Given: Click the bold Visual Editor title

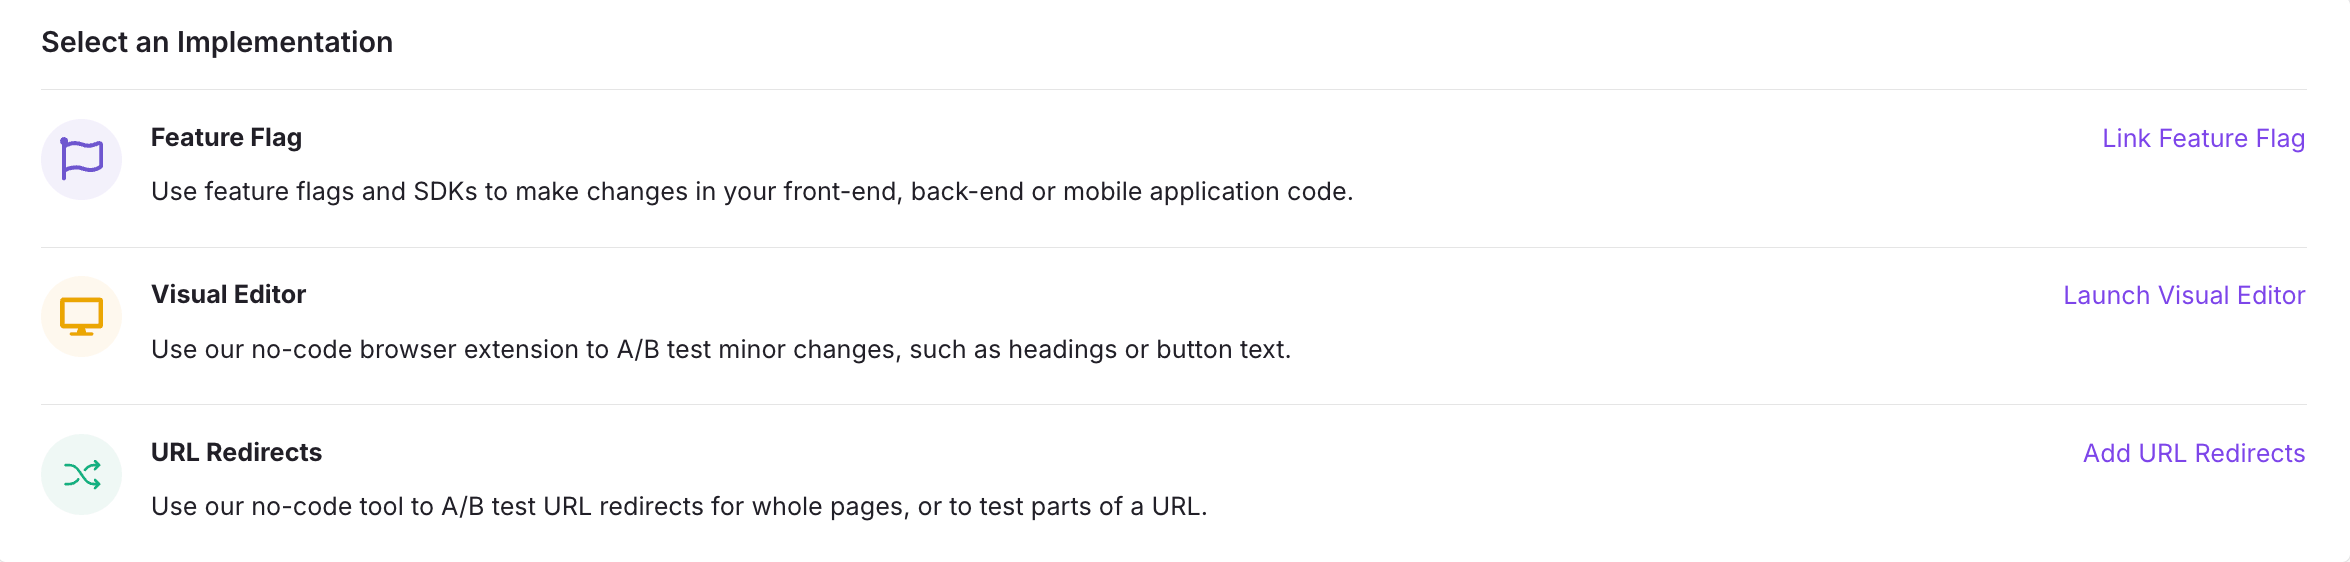Looking at the screenshot, I should 228,294.
